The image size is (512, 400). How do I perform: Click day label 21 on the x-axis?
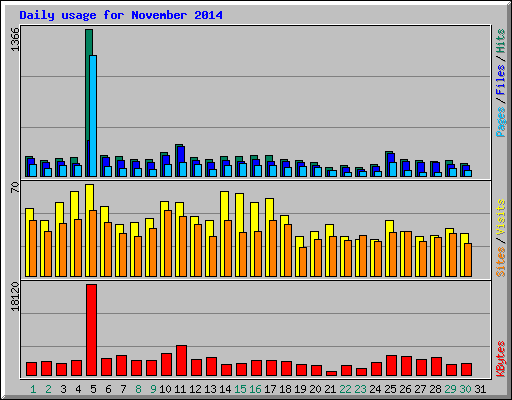coord(330,389)
